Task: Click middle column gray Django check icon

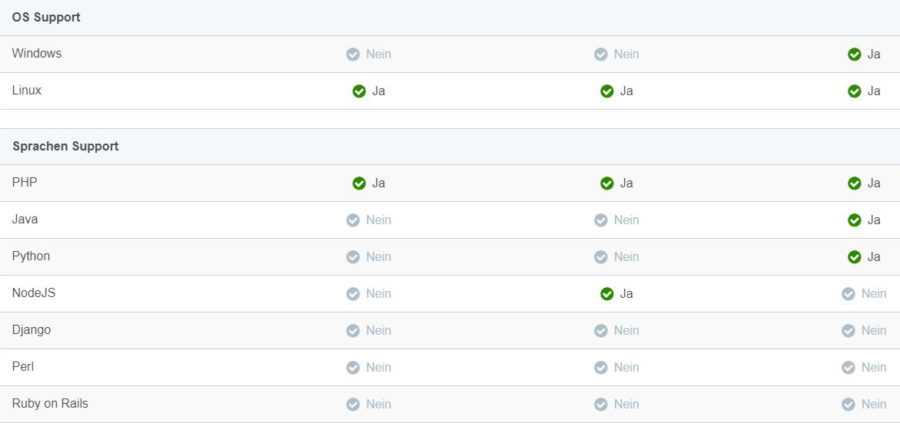Action: (601, 331)
